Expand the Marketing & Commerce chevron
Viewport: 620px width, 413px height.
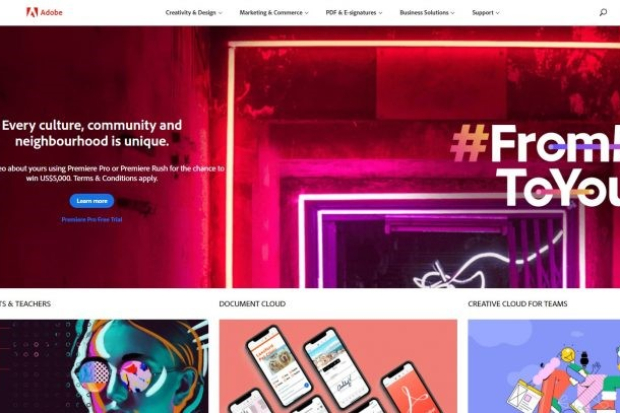point(306,13)
